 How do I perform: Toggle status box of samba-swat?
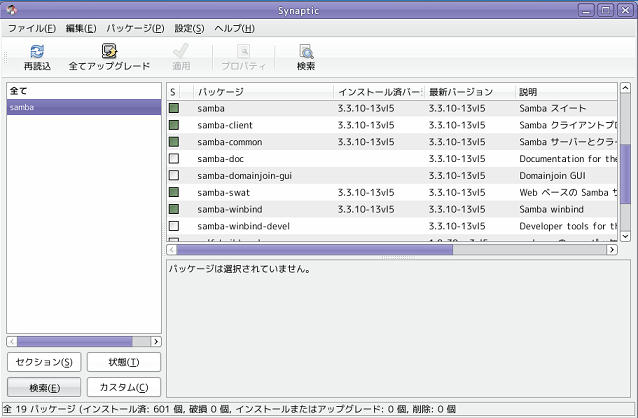click(174, 192)
